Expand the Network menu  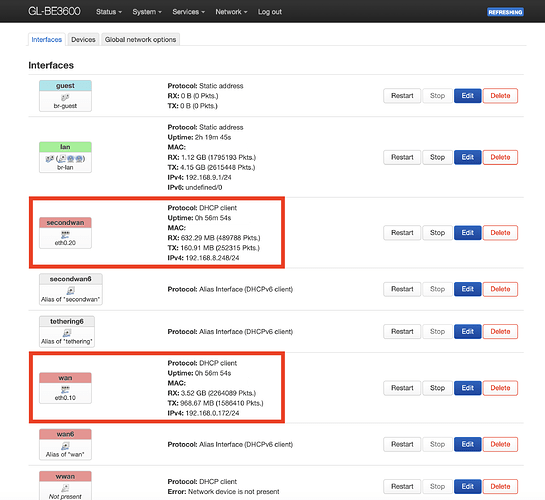pyautogui.click(x=231, y=12)
